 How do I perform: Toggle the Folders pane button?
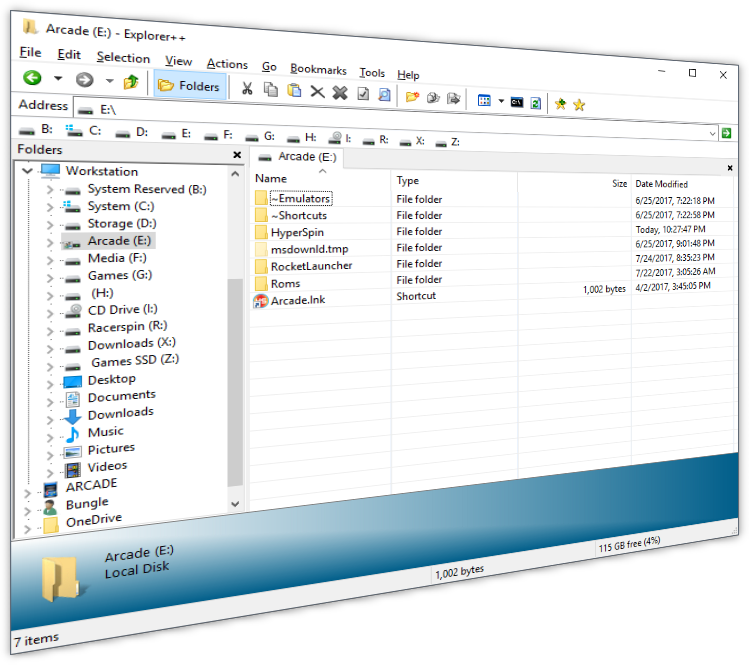190,86
